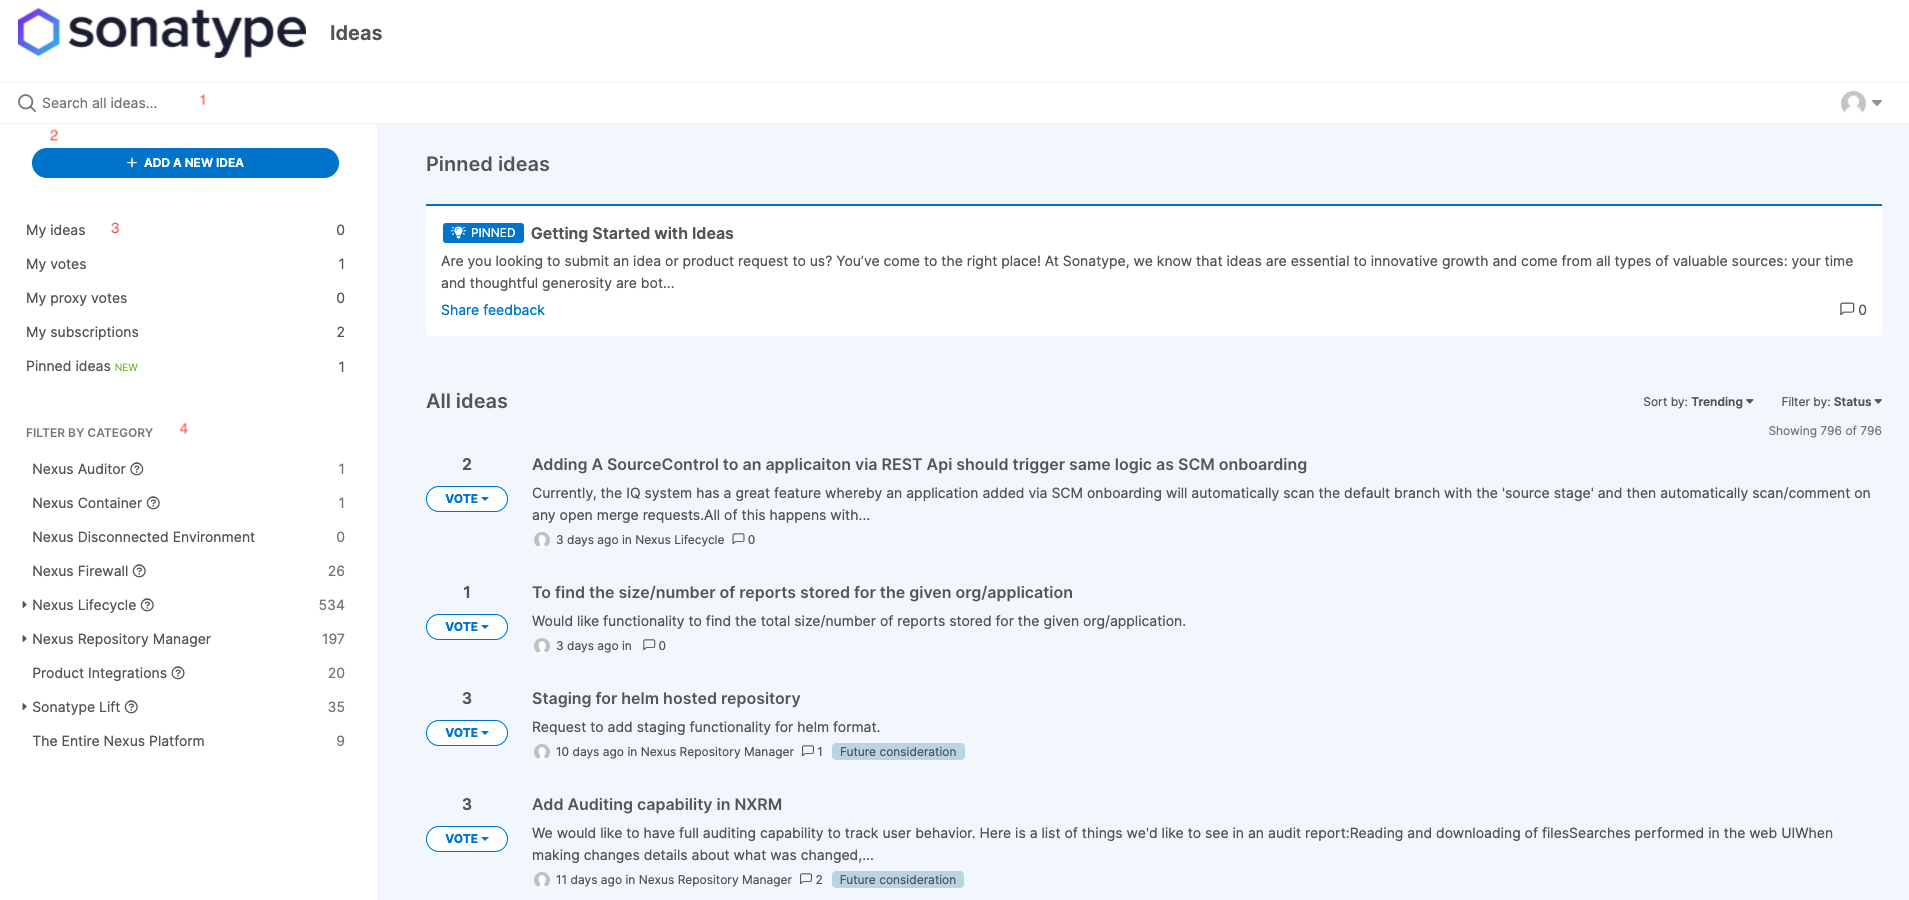Open My ideas list
Viewport: 1909px width, 900px height.
tap(56, 230)
